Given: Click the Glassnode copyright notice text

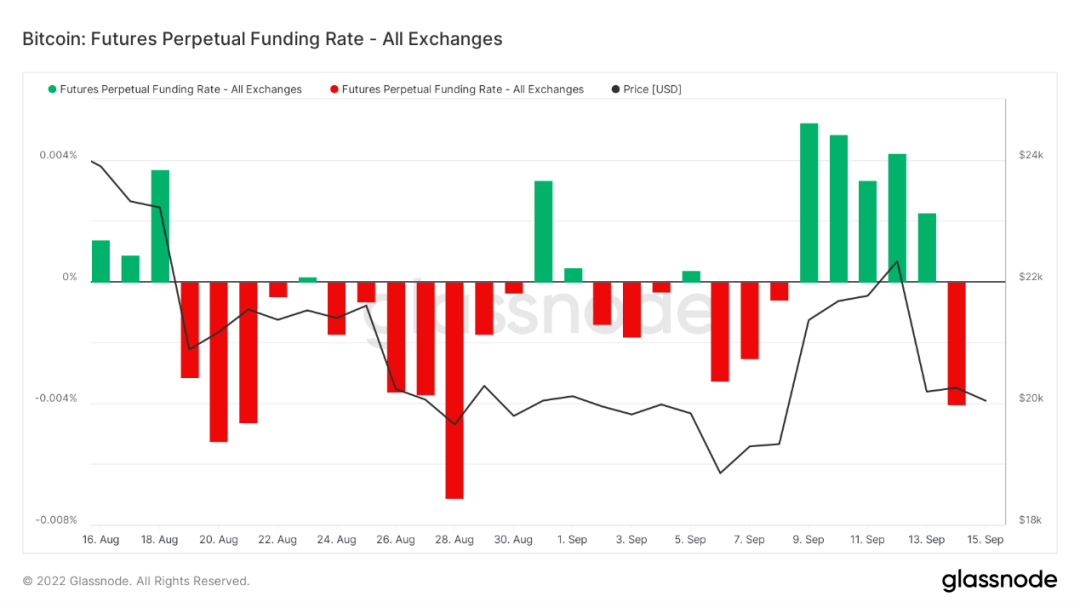Looking at the screenshot, I should click(x=136, y=581).
